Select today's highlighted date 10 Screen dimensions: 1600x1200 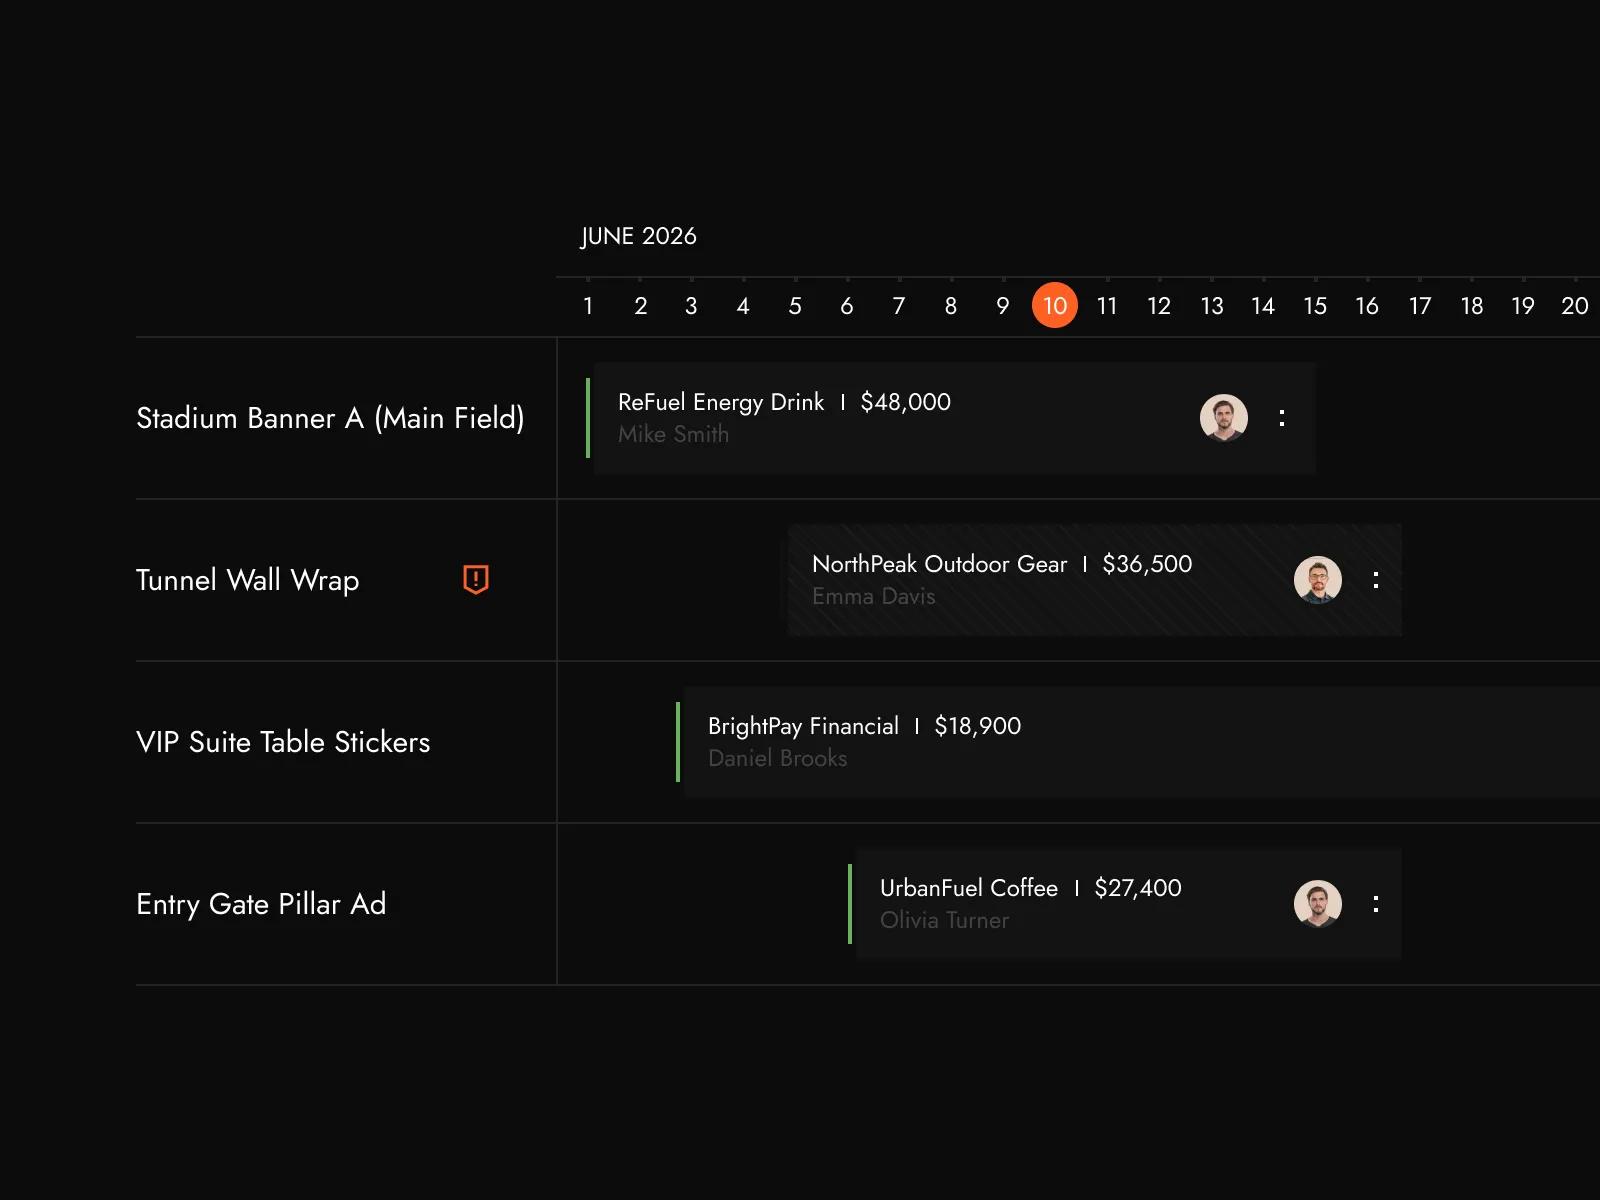point(1055,305)
